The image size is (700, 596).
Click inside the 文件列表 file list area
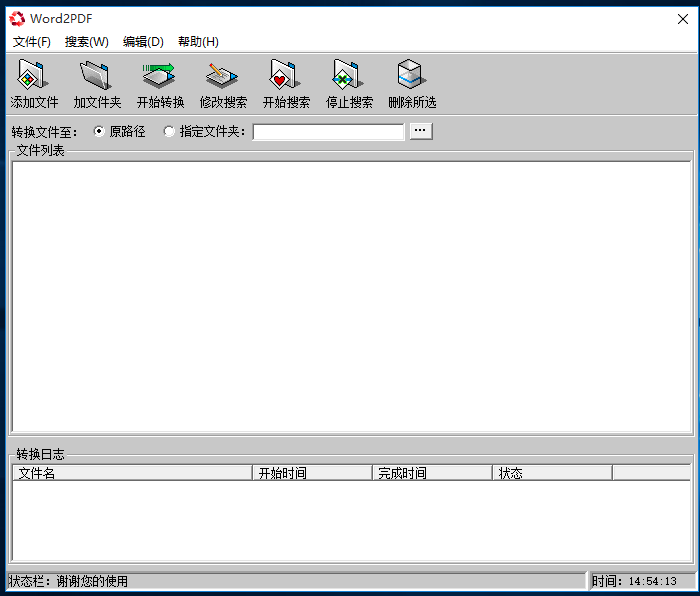351,296
